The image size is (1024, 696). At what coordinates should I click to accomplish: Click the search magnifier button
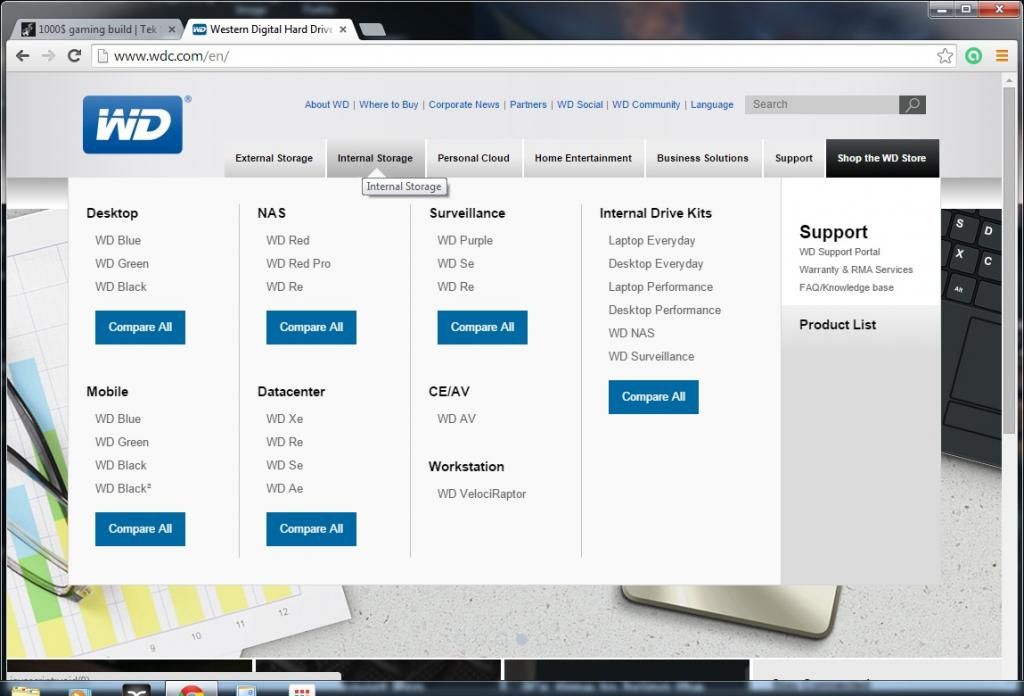tap(912, 104)
